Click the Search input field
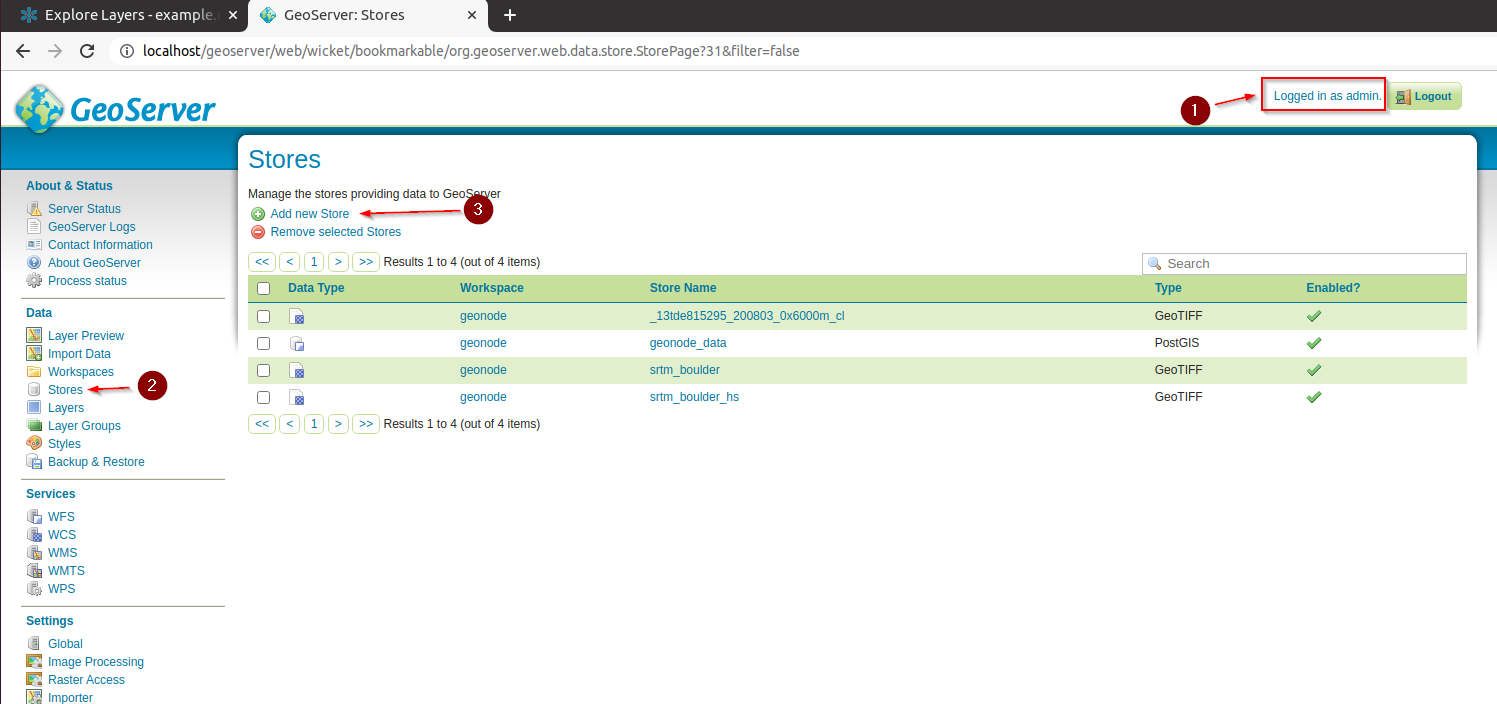Viewport: 1497px width, 704px height. [1304, 264]
